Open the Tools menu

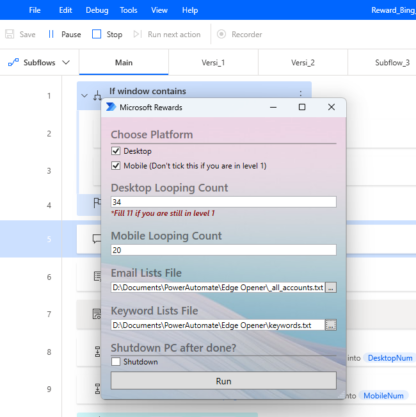pos(128,10)
